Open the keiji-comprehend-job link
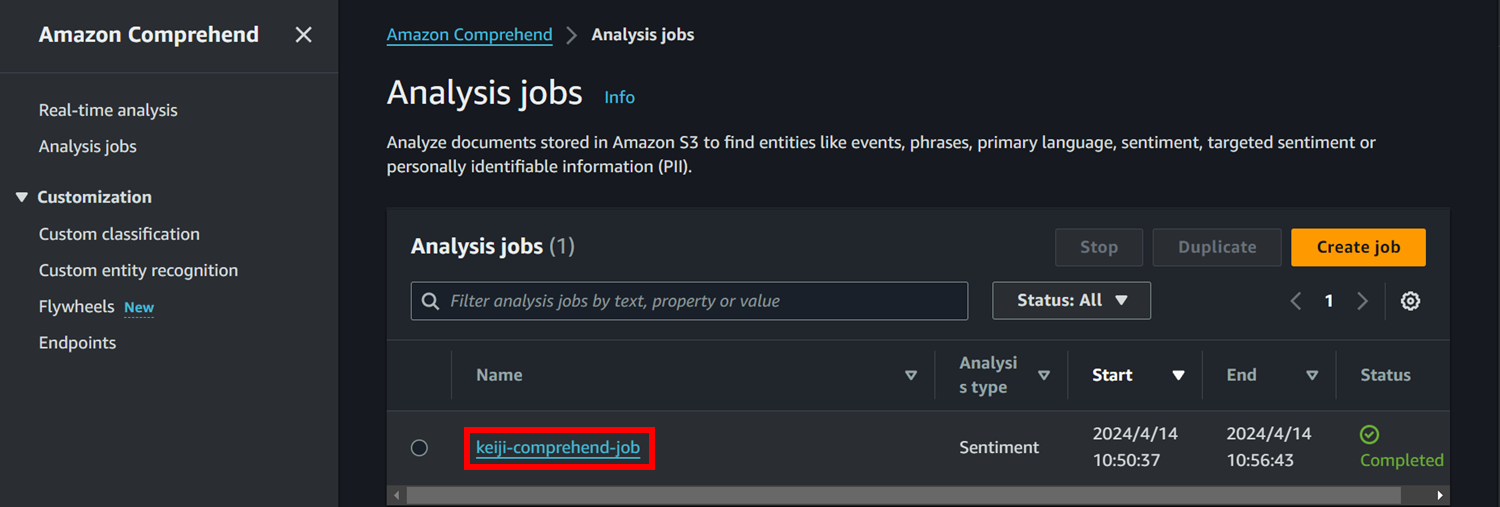This screenshot has height=507, width=1500. point(558,448)
